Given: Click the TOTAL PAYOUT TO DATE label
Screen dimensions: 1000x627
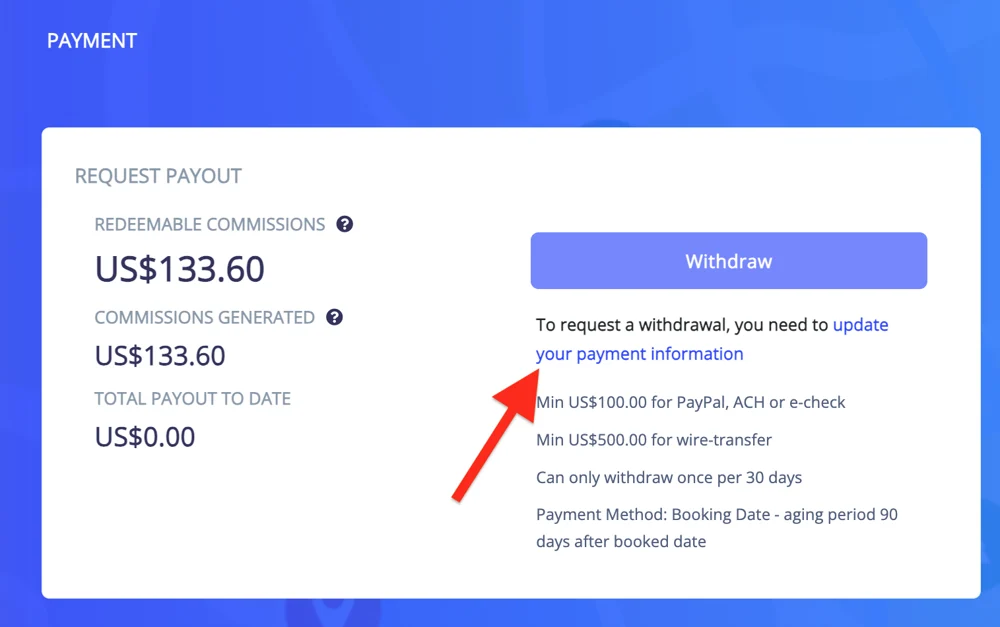Looking at the screenshot, I should click(x=193, y=399).
